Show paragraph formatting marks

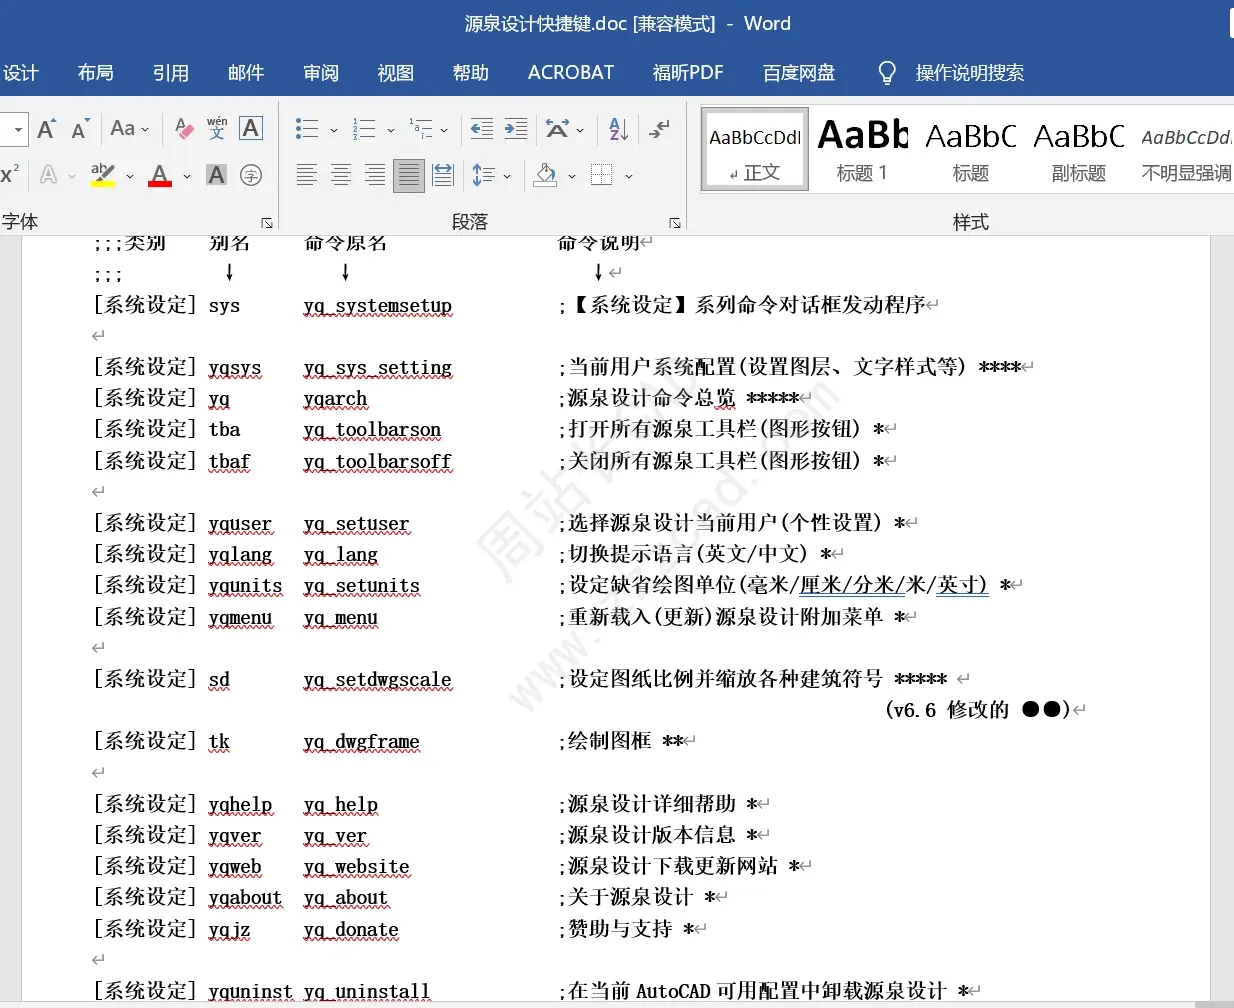point(657,128)
